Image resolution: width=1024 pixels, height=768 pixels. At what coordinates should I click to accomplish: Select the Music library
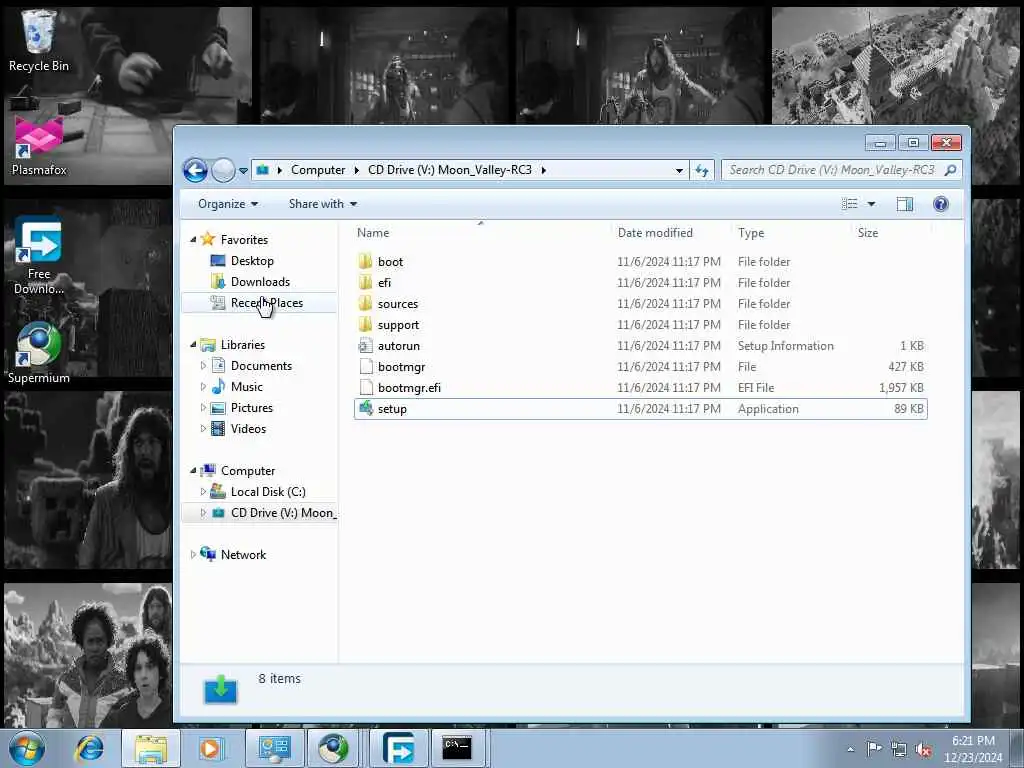(x=246, y=387)
